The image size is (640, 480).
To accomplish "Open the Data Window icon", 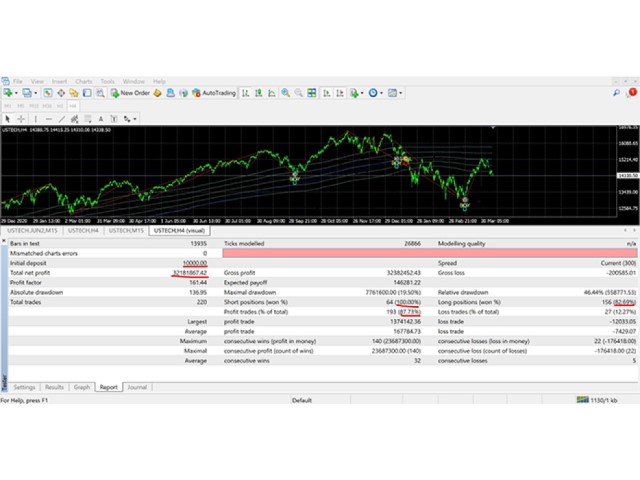I will tap(61, 93).
